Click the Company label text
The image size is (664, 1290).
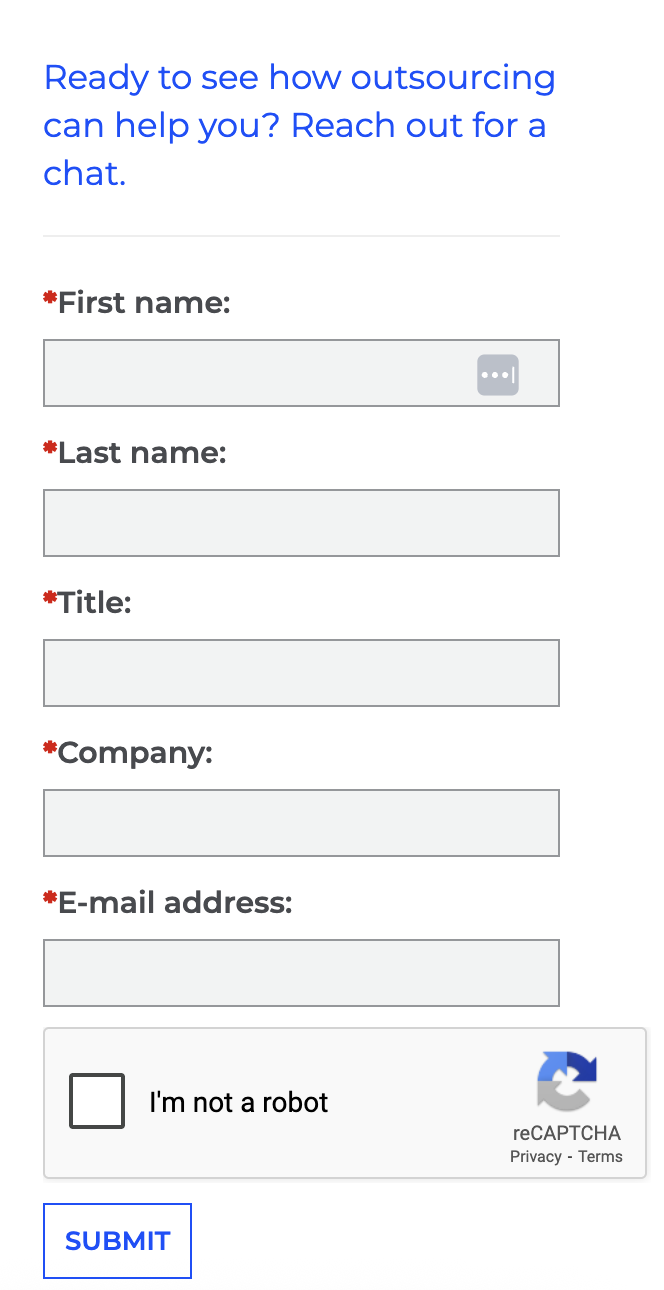tap(135, 754)
